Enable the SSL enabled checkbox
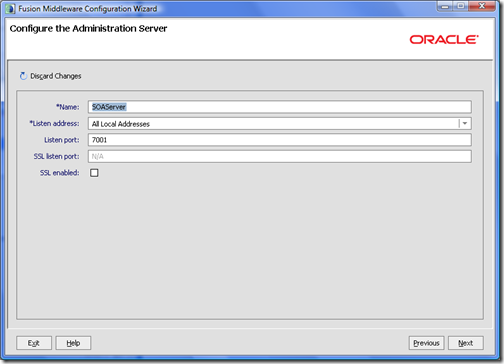Viewport: 504px width, 364px height. click(x=94, y=173)
